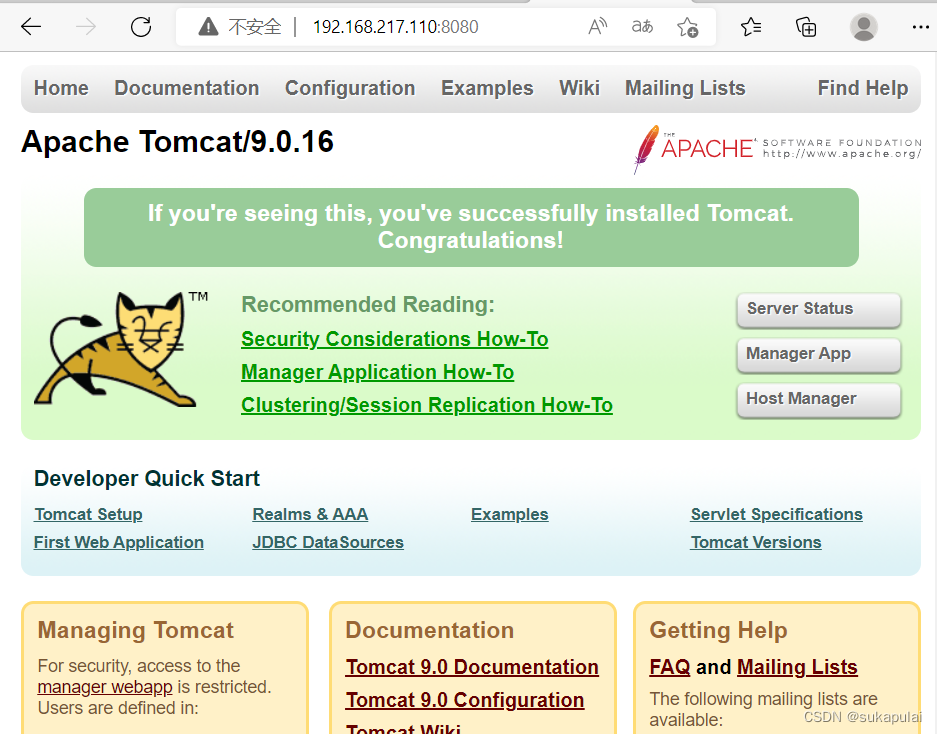Open the Server Status page
The height and width of the screenshot is (734, 937).
[818, 310]
